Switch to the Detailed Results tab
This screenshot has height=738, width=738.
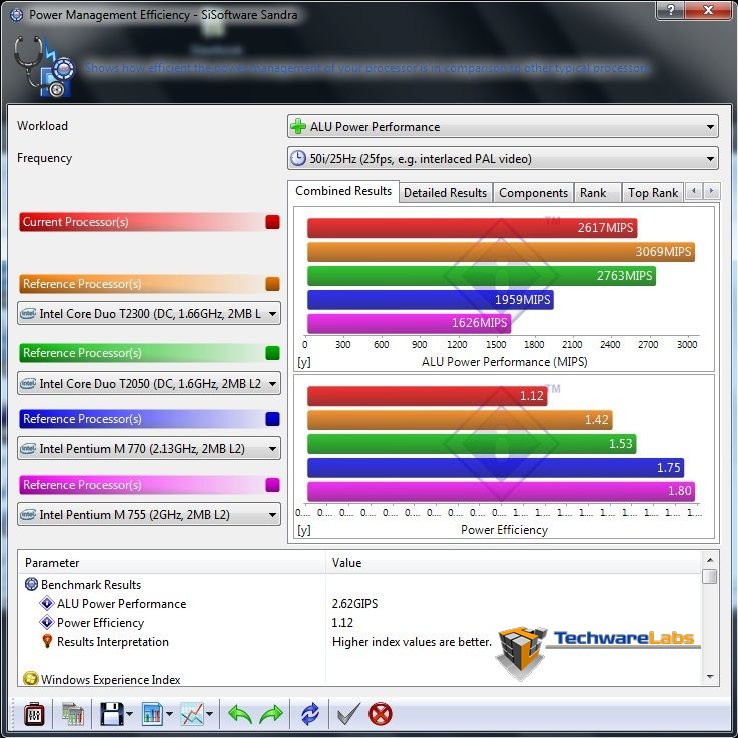coord(445,193)
